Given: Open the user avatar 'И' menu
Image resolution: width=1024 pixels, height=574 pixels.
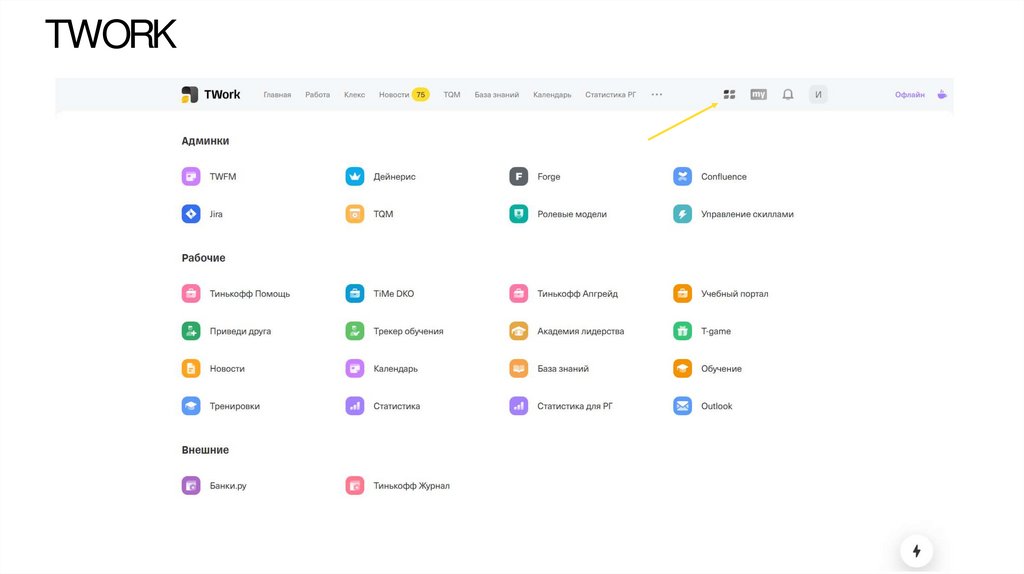Looking at the screenshot, I should (x=818, y=95).
